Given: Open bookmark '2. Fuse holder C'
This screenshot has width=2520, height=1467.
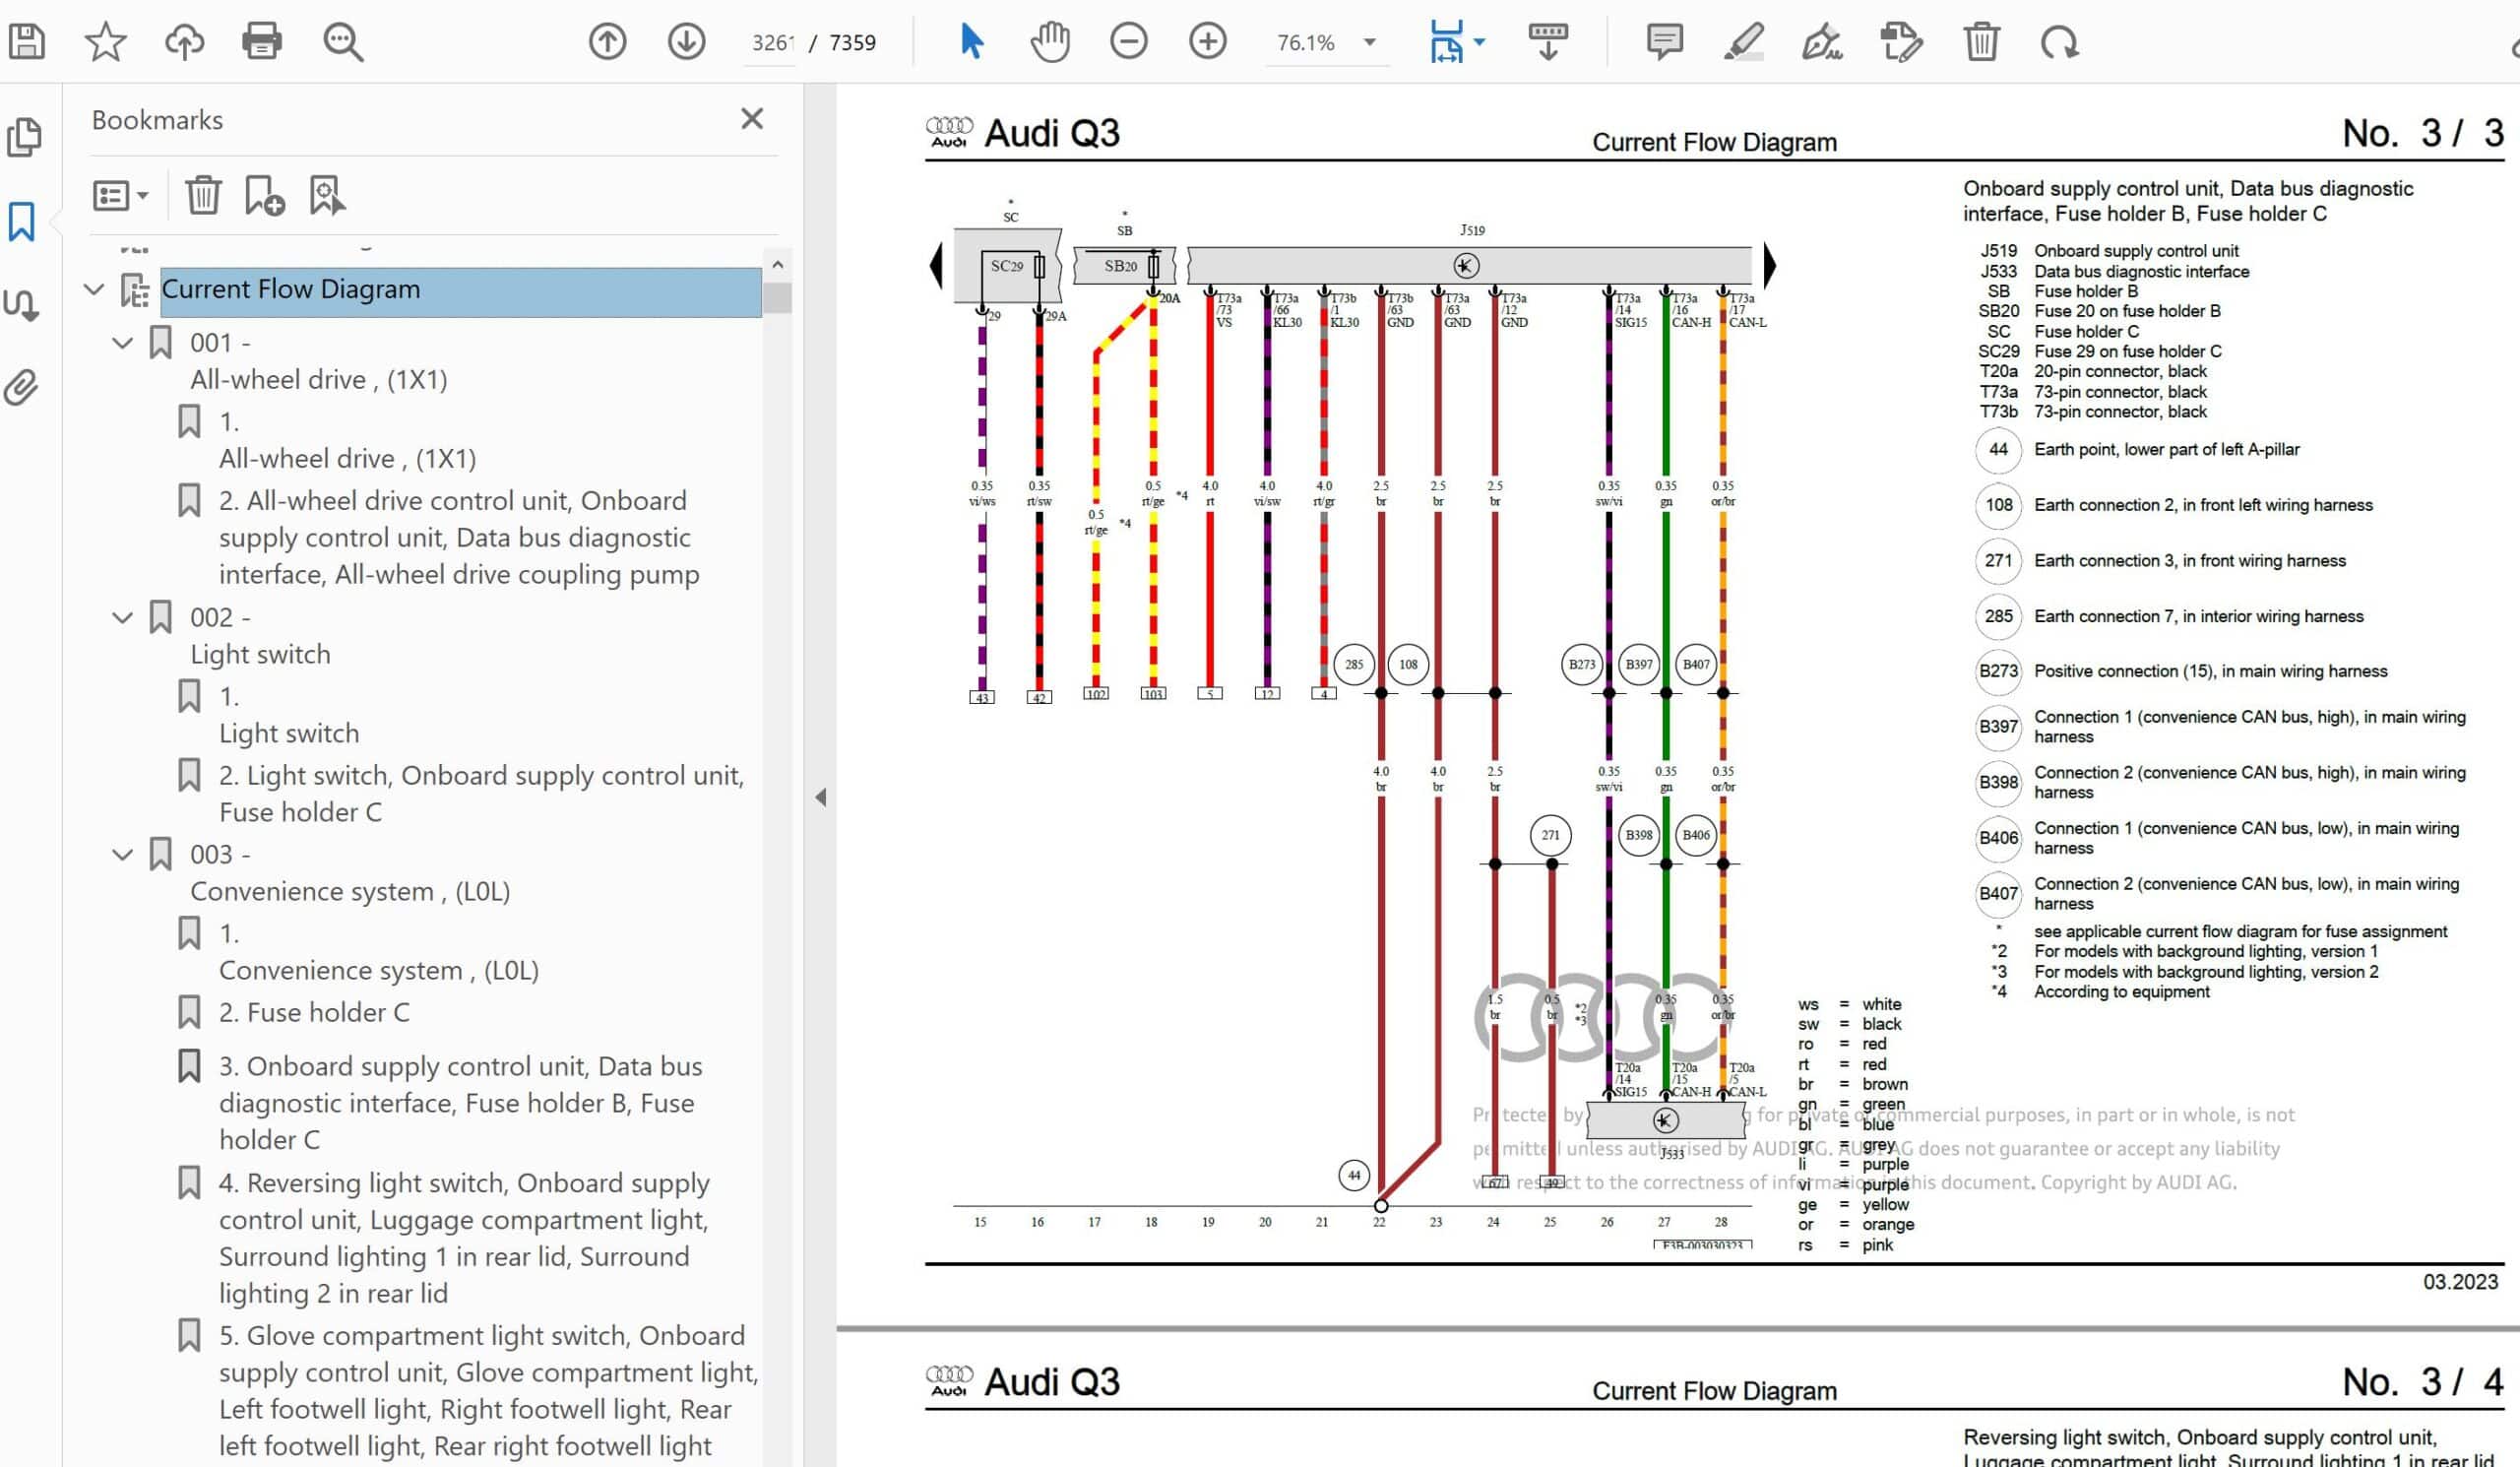Looking at the screenshot, I should tap(313, 1012).
